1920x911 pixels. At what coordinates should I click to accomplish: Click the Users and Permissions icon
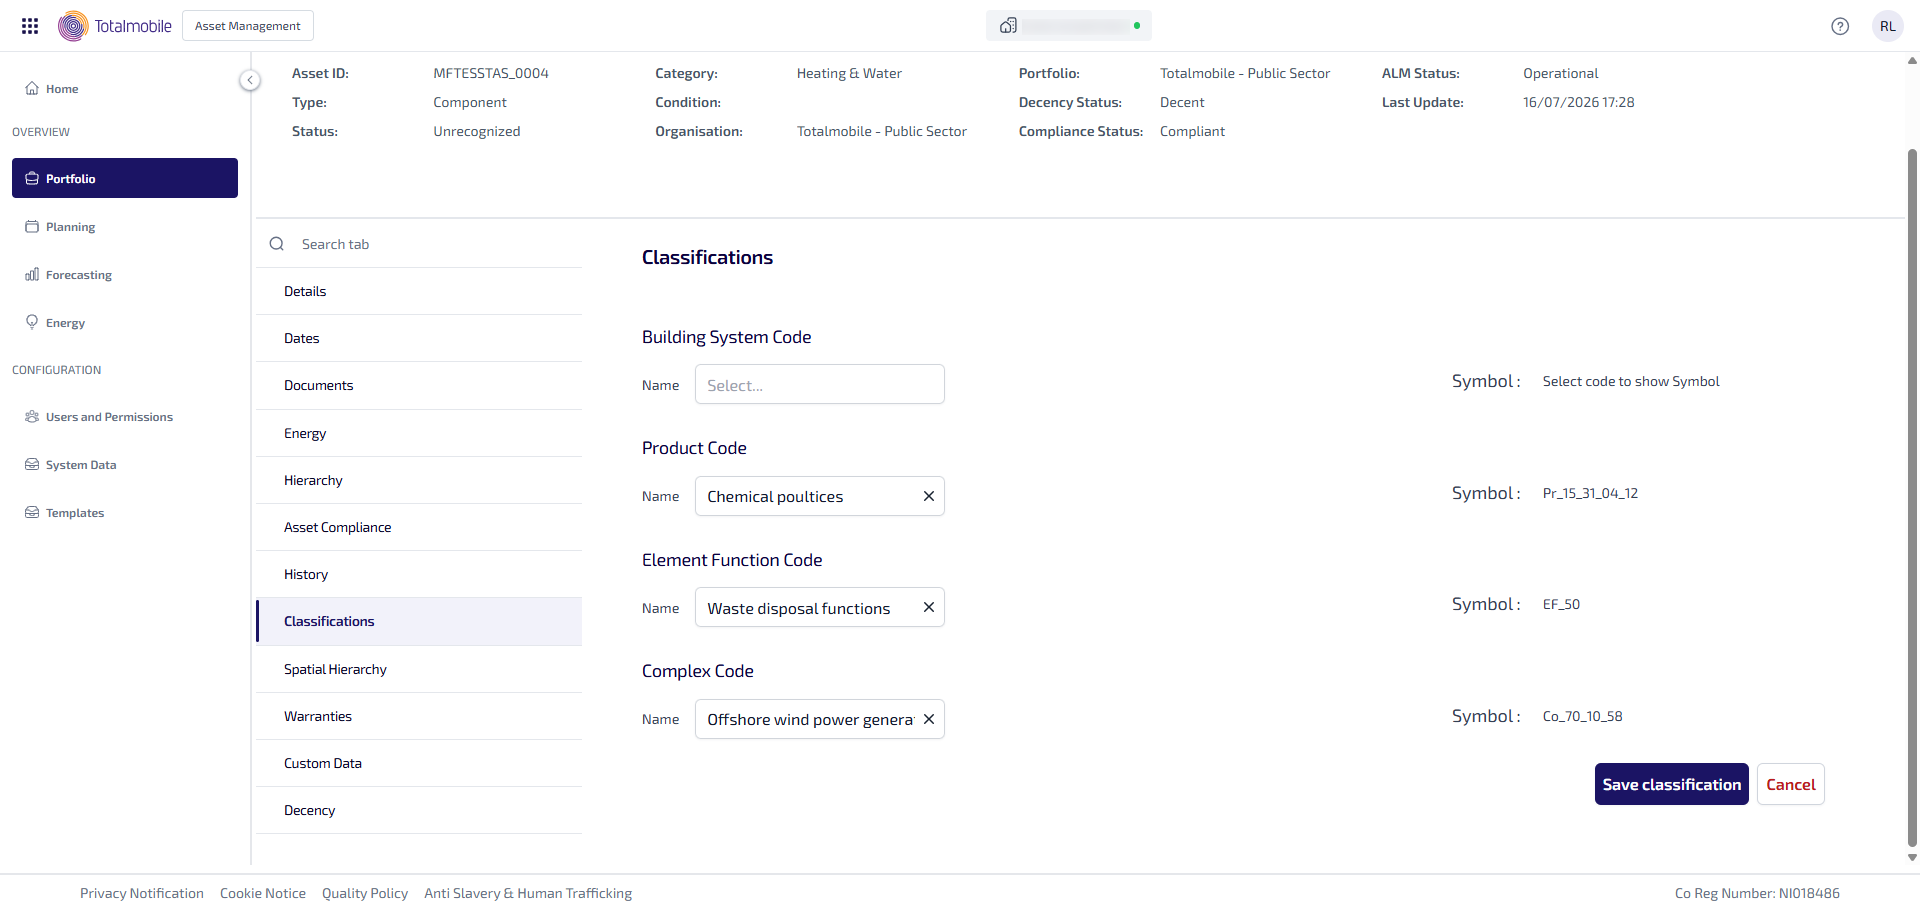[x=32, y=416]
